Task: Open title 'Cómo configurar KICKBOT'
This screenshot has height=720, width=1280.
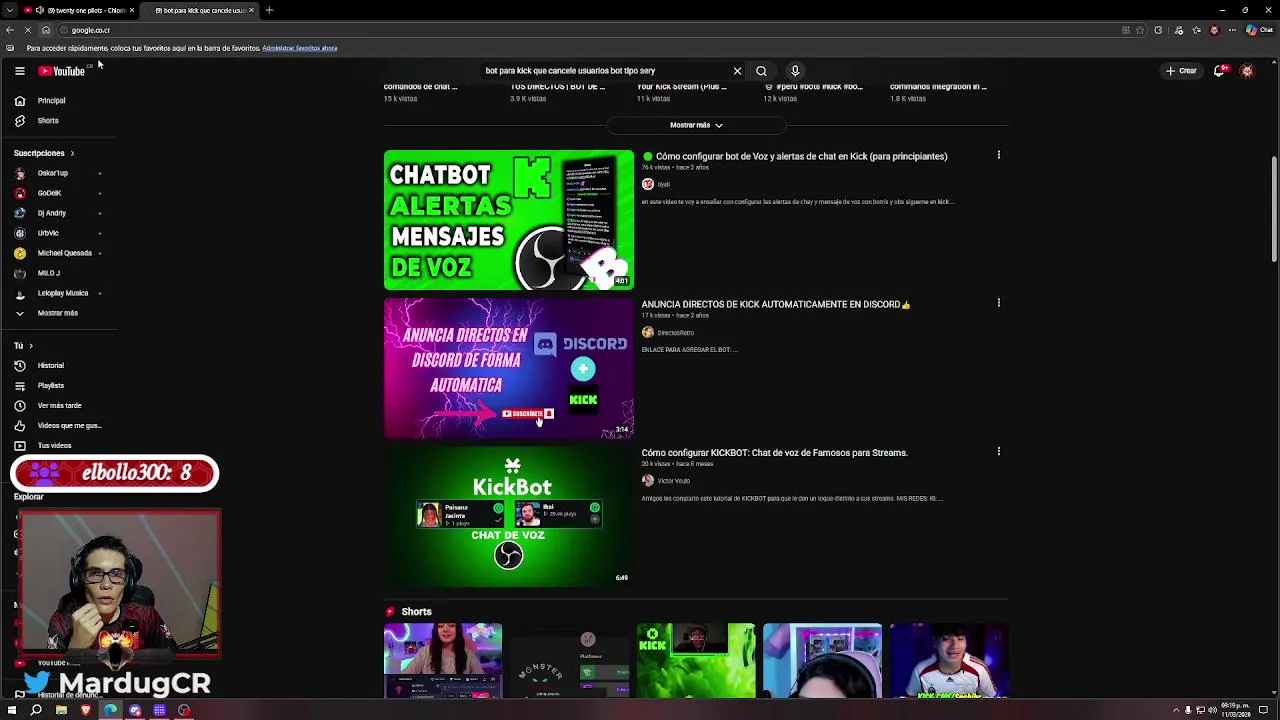Action: (x=774, y=453)
